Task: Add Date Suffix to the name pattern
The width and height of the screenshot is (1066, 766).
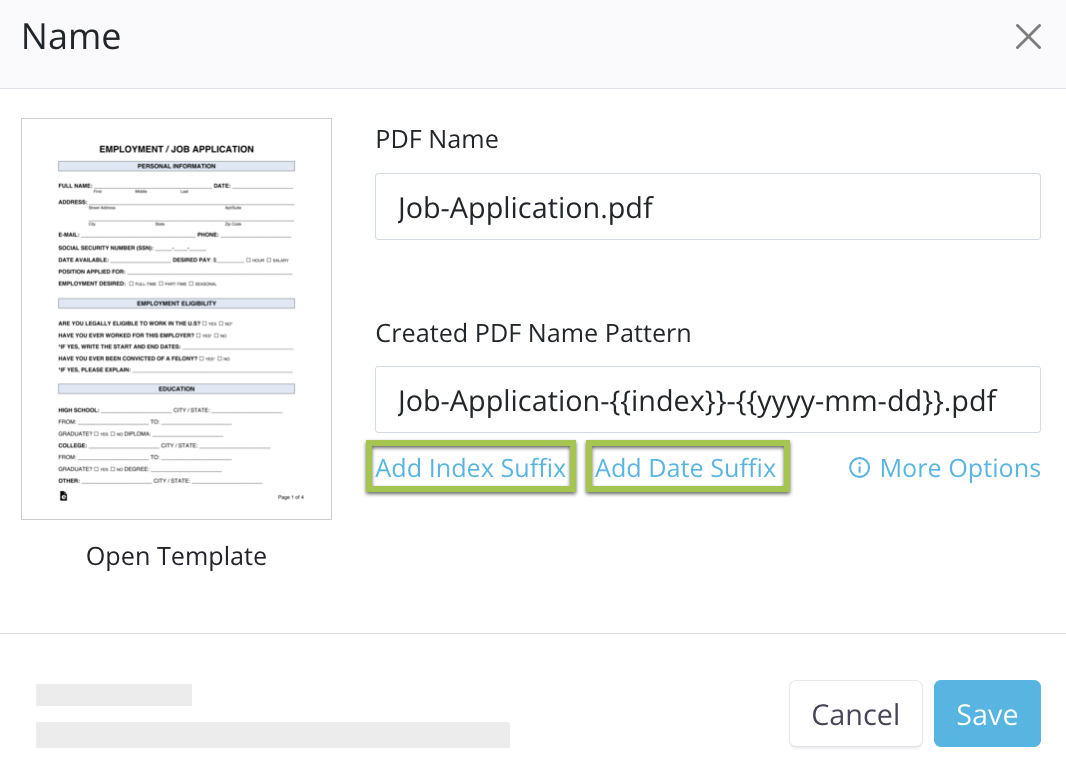Action: [686, 468]
